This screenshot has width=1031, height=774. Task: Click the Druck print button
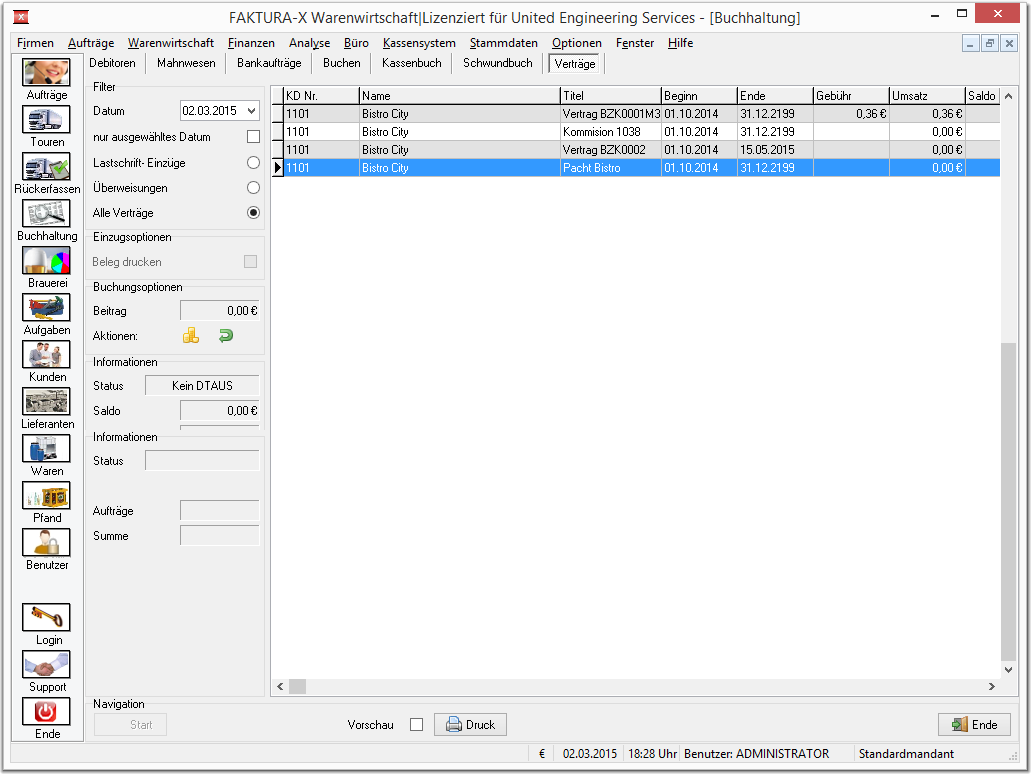470,725
